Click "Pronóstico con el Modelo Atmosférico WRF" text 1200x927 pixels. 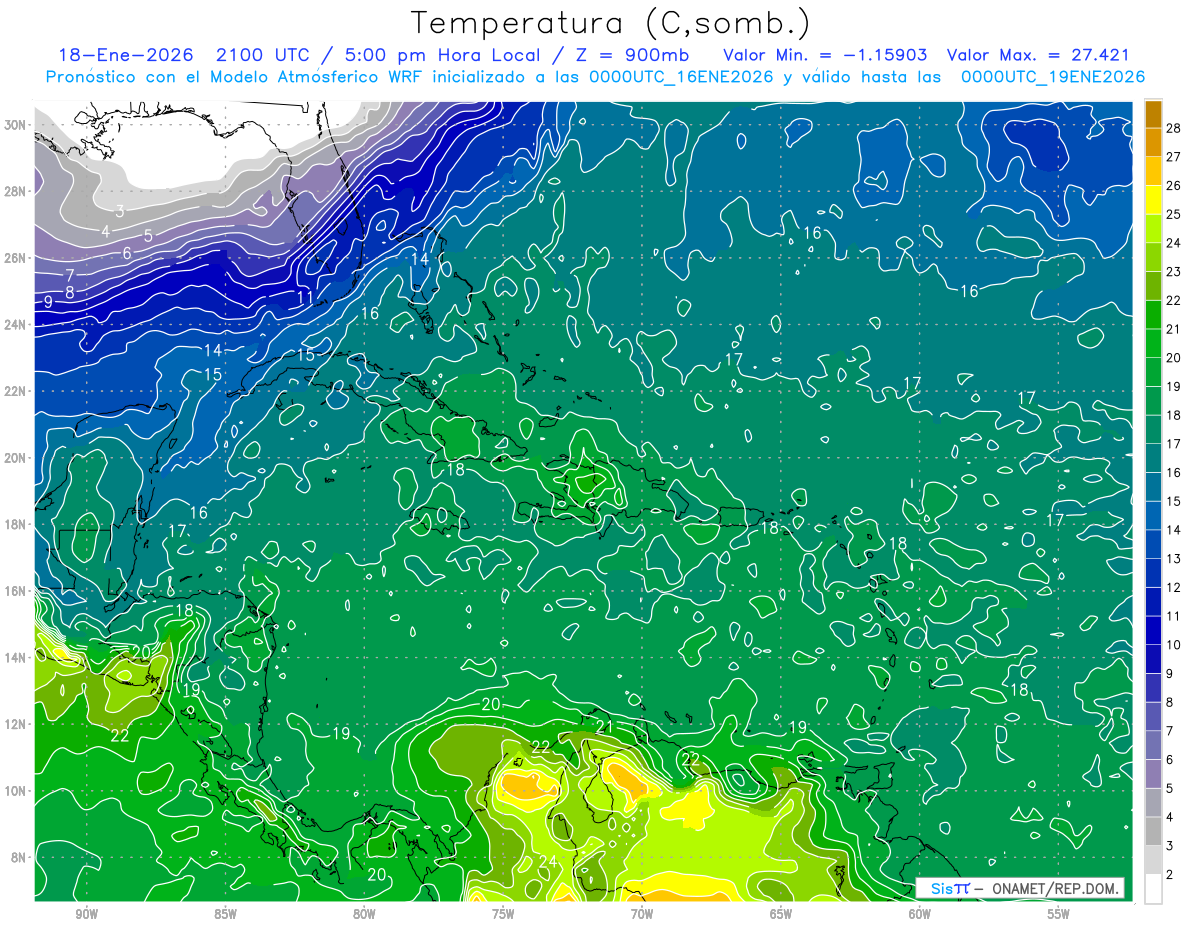click(235, 77)
